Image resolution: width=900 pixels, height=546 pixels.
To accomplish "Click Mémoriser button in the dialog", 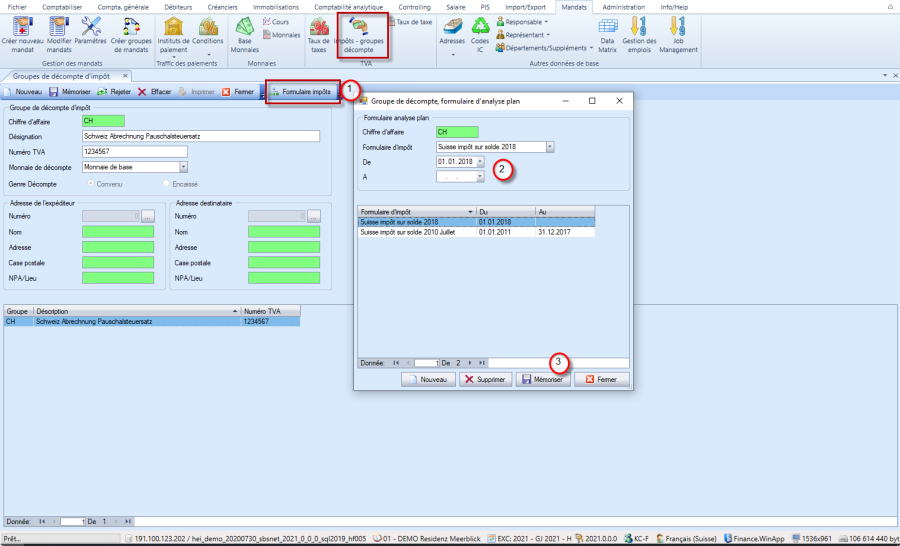I will [x=543, y=380].
